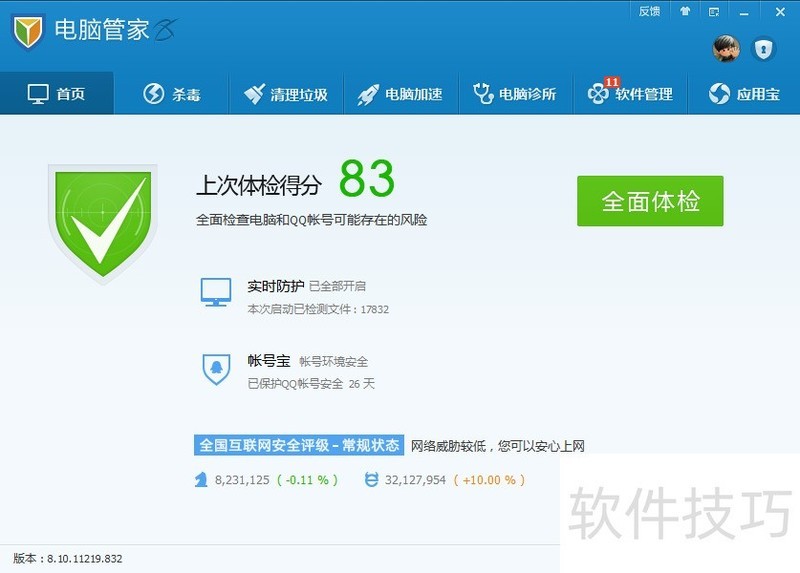
Task: Click the 实时防护 monitor icon
Action: tap(216, 292)
